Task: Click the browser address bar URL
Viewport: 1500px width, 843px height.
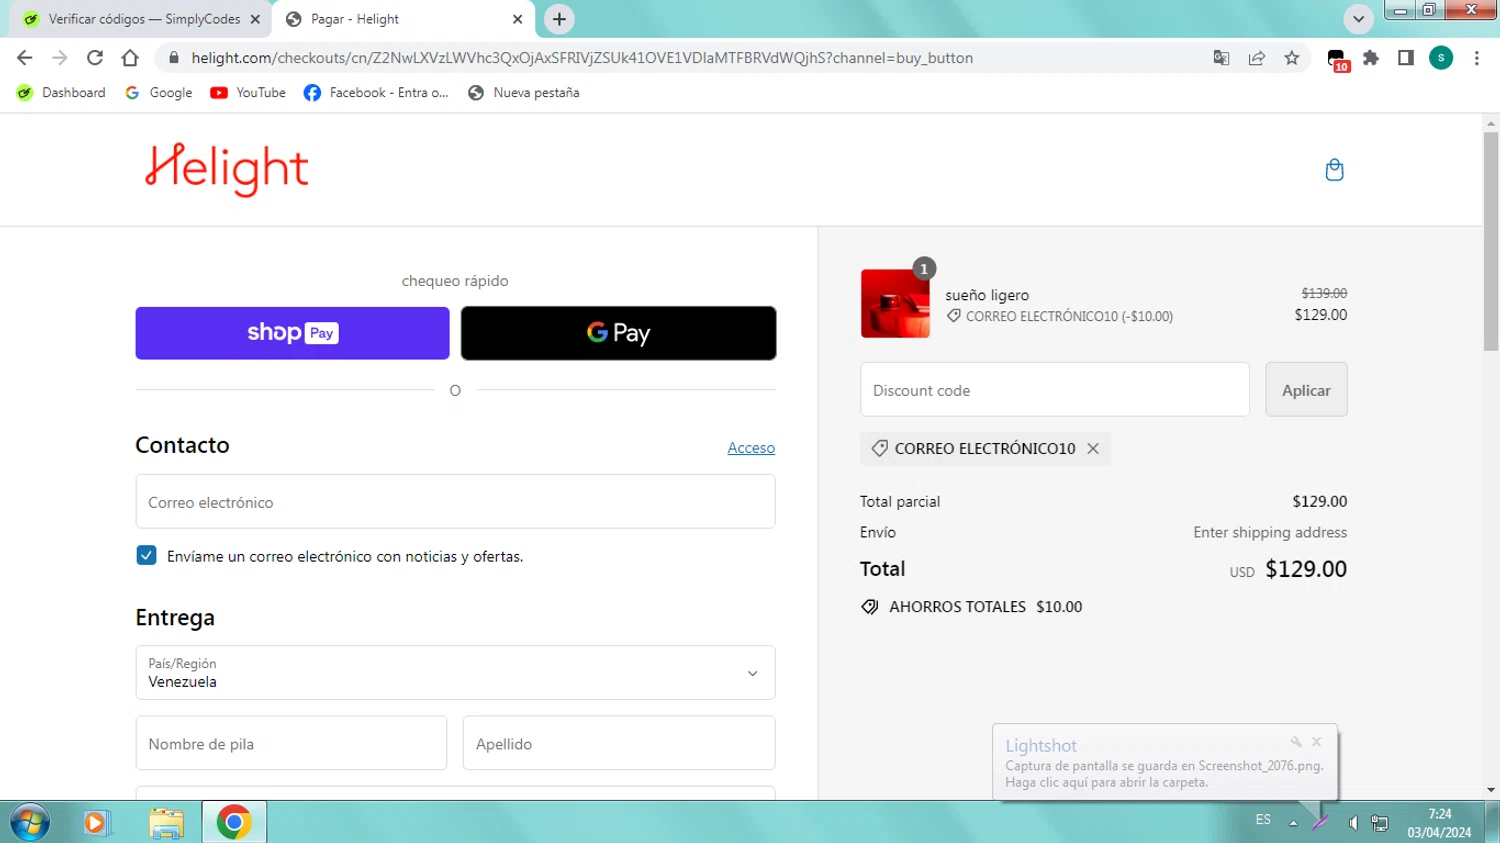Action: pos(582,58)
